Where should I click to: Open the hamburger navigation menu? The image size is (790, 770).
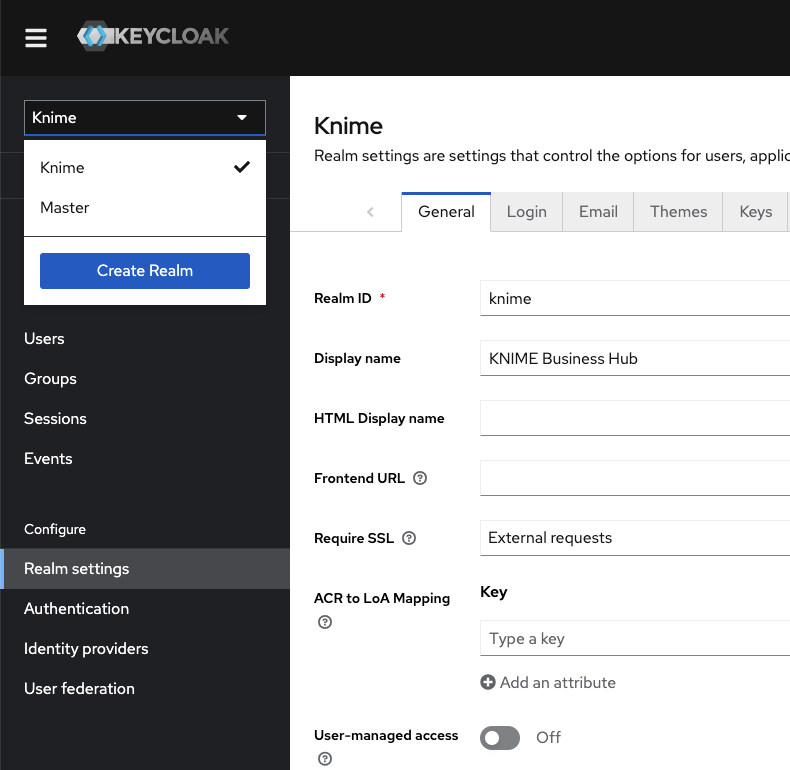point(36,38)
